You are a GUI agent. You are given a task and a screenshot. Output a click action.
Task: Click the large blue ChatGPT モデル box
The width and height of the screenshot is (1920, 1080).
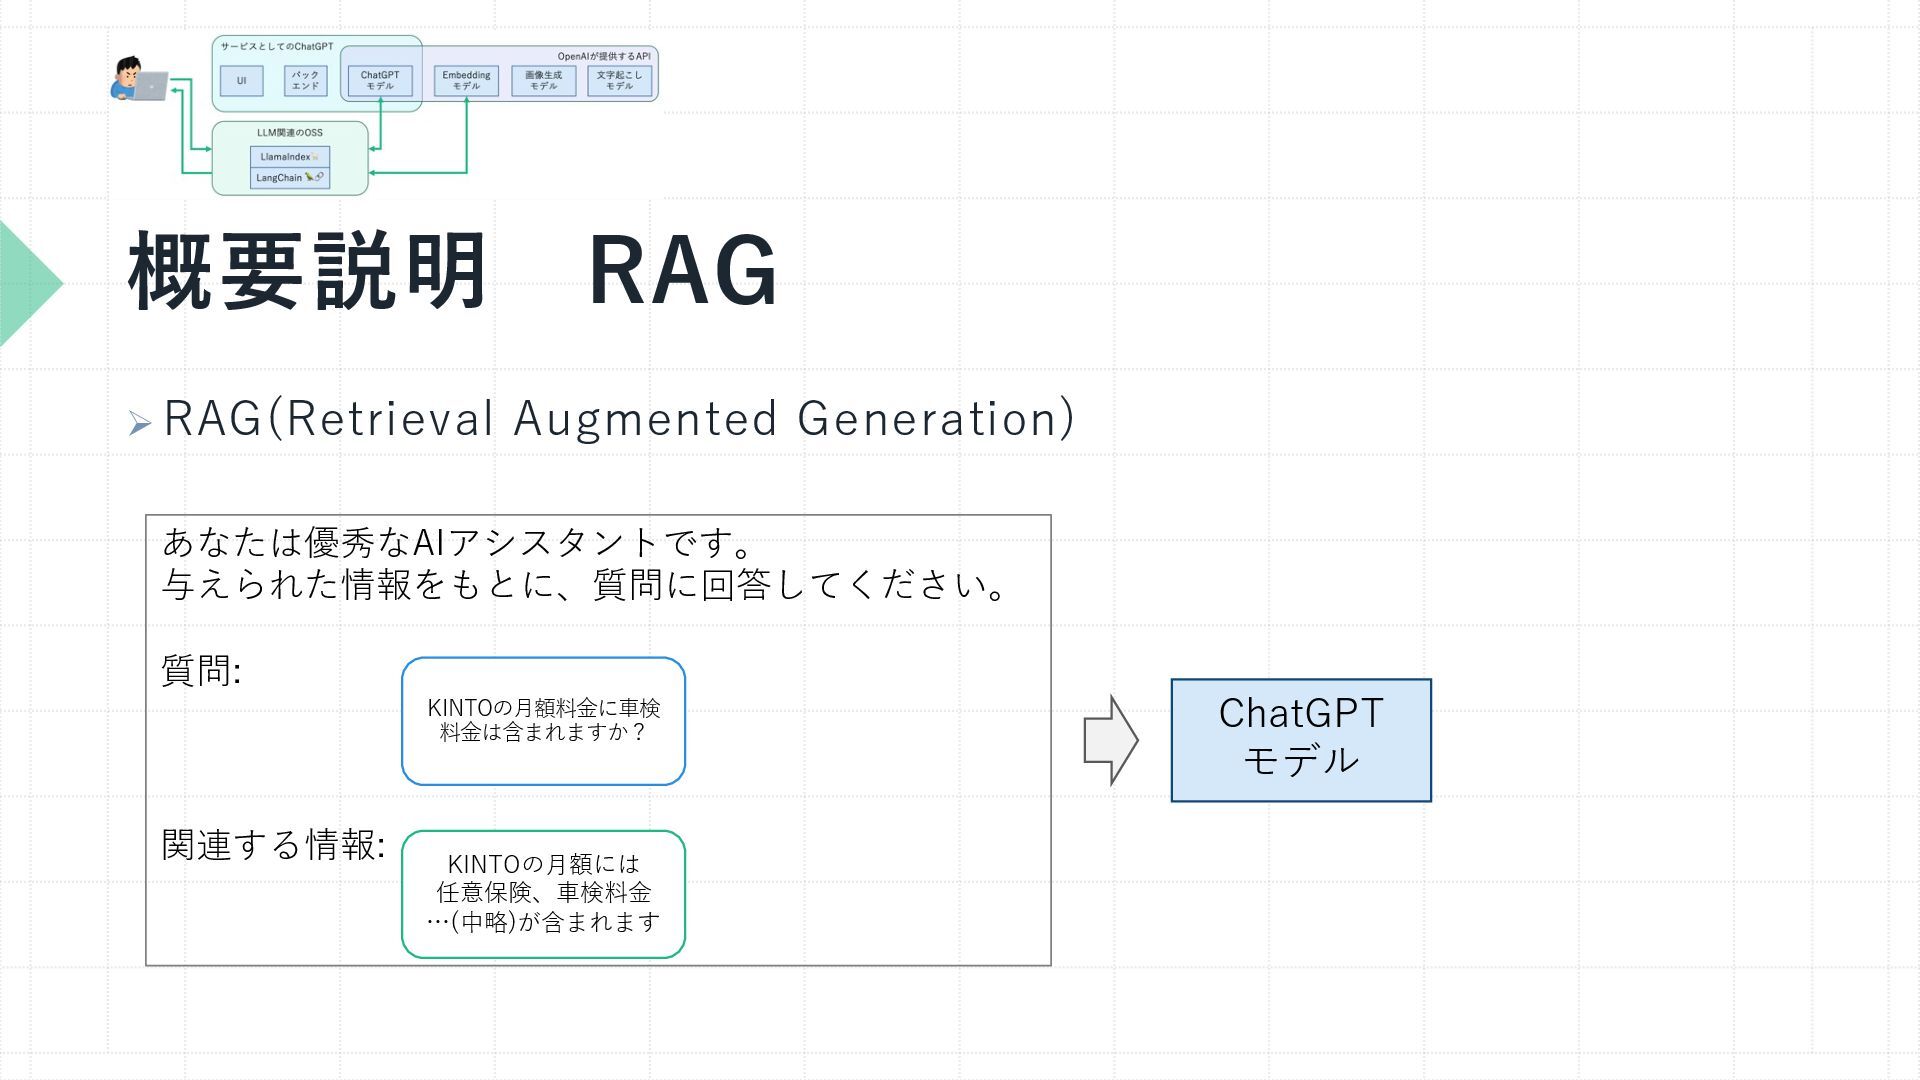tap(1300, 740)
